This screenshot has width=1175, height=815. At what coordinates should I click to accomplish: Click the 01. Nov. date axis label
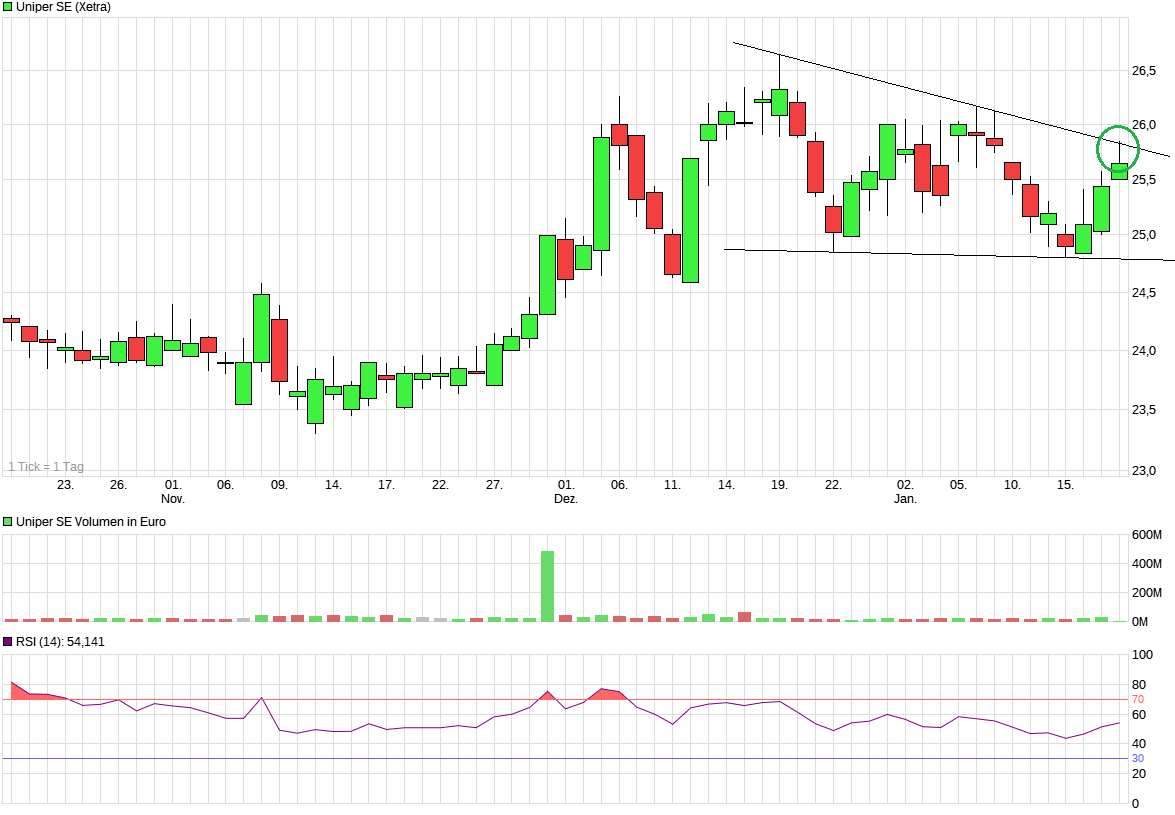172,491
